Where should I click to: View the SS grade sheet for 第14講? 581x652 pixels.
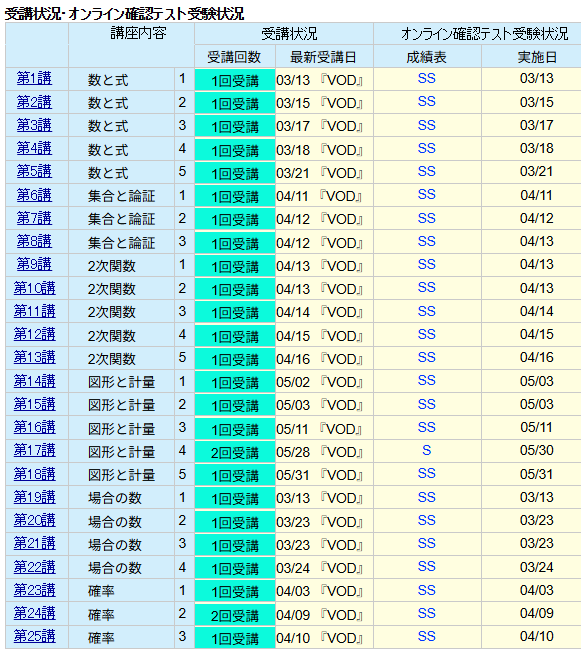pyautogui.click(x=426, y=380)
